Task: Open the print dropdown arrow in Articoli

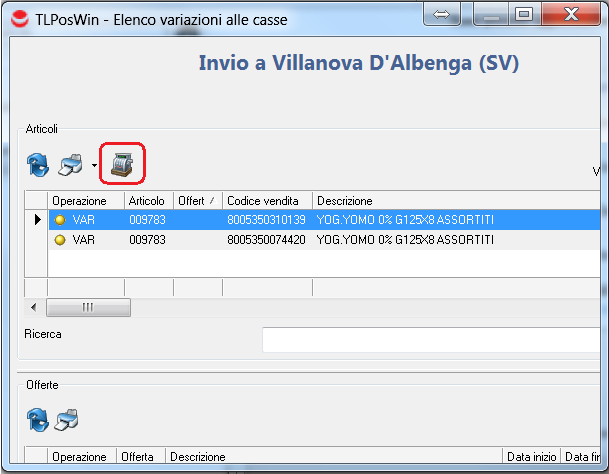Action: click(94, 166)
